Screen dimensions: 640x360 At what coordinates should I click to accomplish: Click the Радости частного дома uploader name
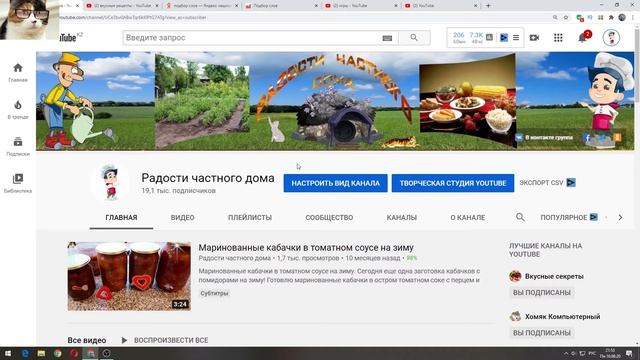click(x=234, y=258)
